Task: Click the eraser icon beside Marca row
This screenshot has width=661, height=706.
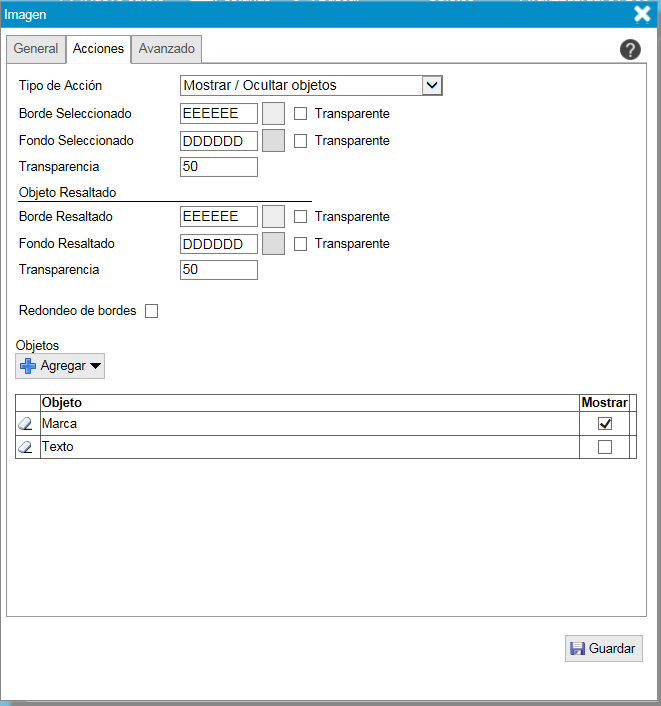Action: click(x=26, y=424)
